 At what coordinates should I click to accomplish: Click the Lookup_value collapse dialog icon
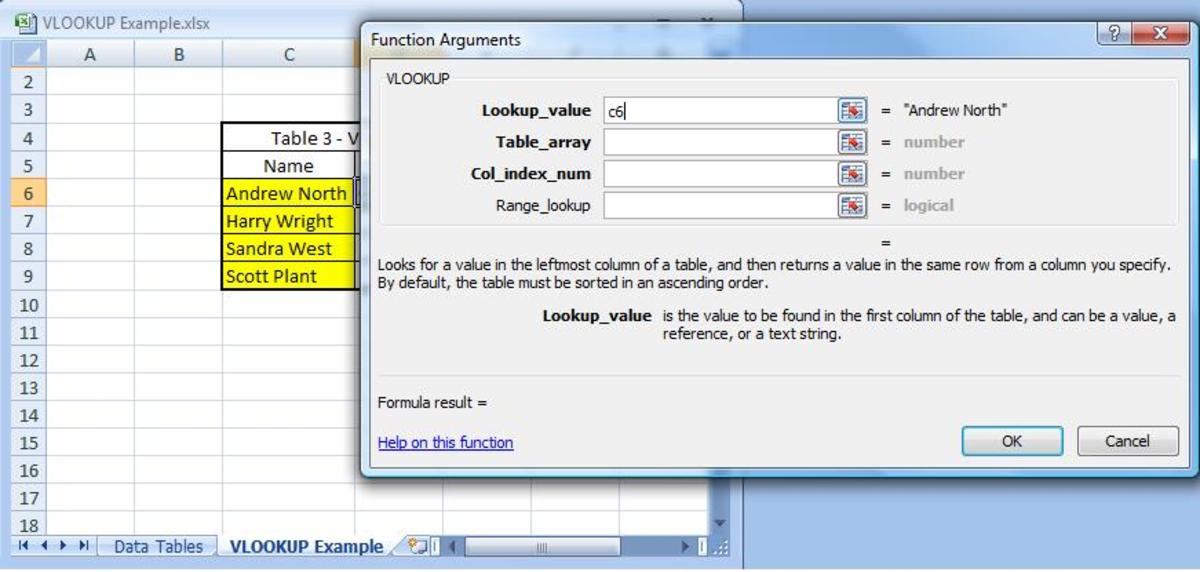point(851,111)
